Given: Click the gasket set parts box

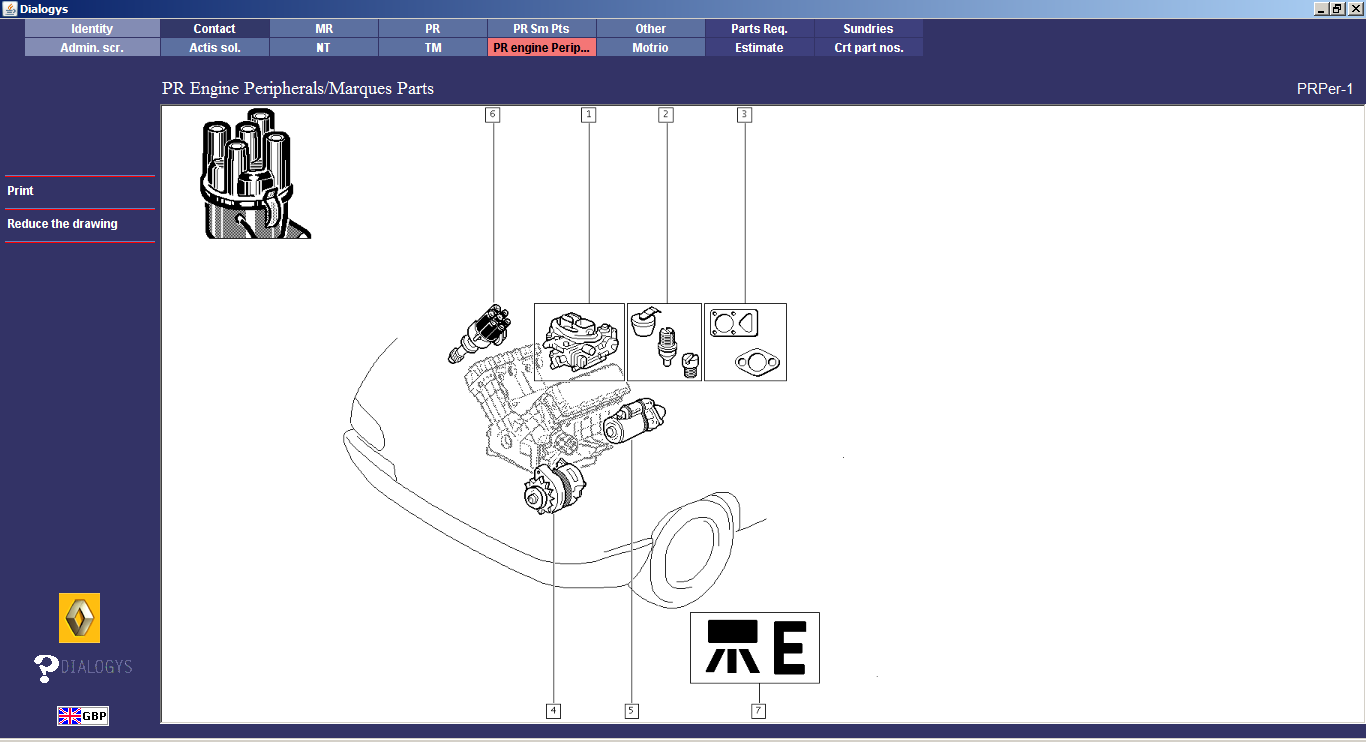Looking at the screenshot, I should coord(745,342).
